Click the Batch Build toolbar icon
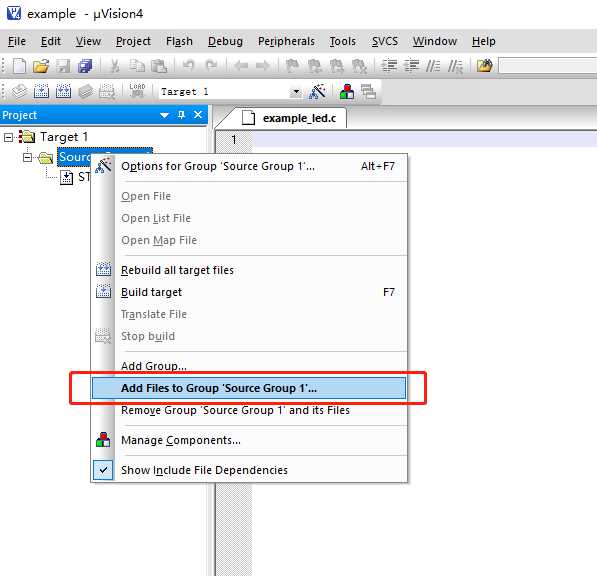Viewport: 597px width, 576px height. [85, 92]
